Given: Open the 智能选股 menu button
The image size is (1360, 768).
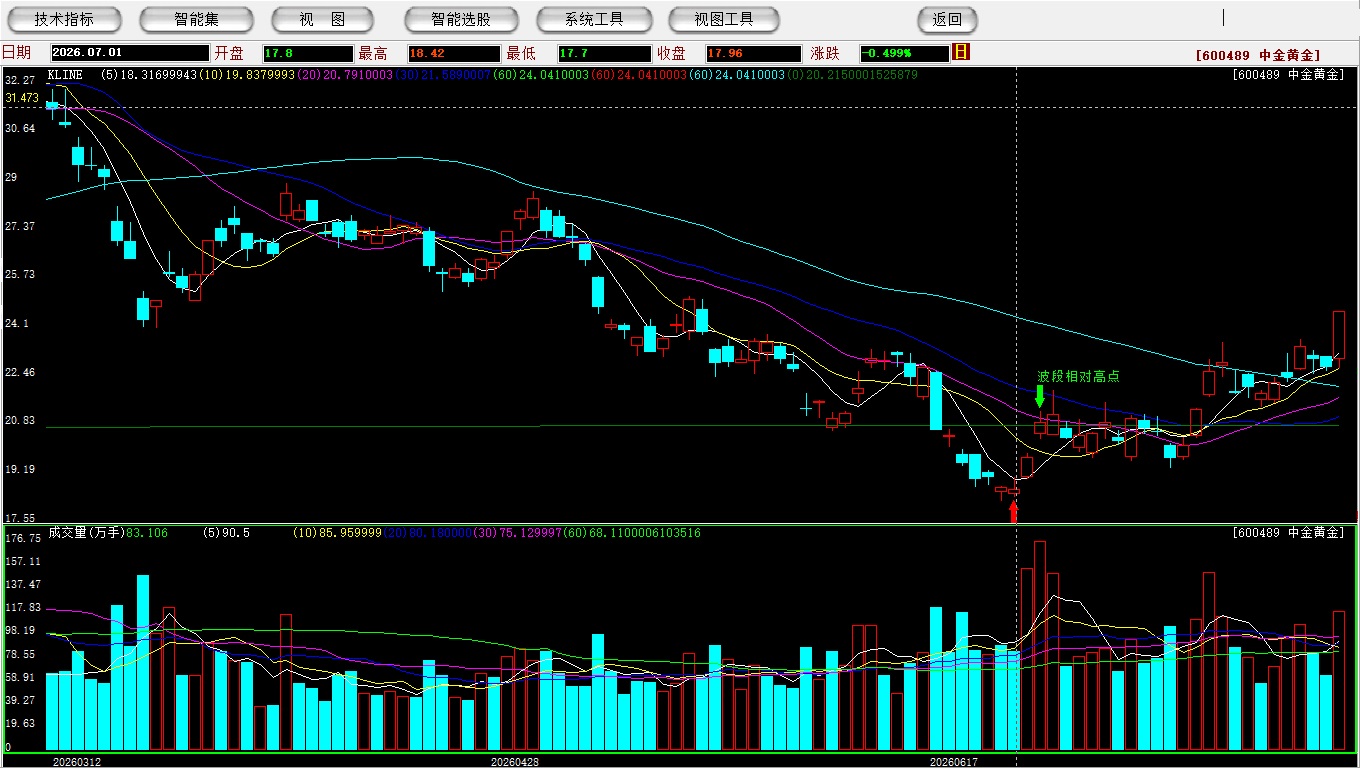Looking at the screenshot, I should point(461,19).
